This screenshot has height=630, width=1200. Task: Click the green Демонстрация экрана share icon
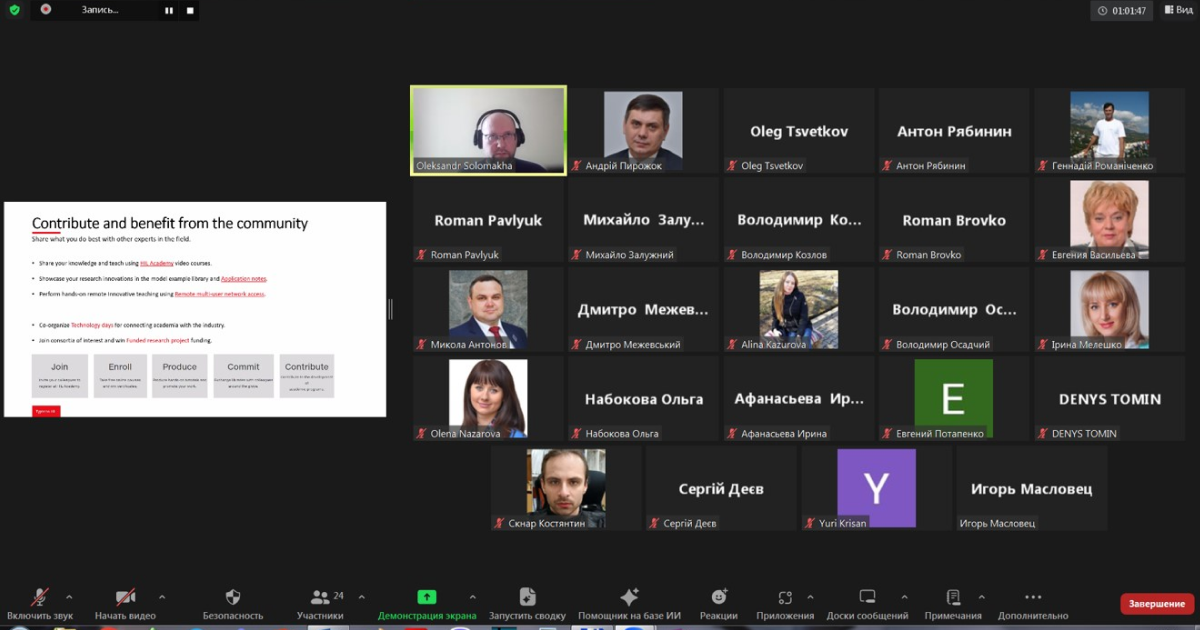click(427, 597)
